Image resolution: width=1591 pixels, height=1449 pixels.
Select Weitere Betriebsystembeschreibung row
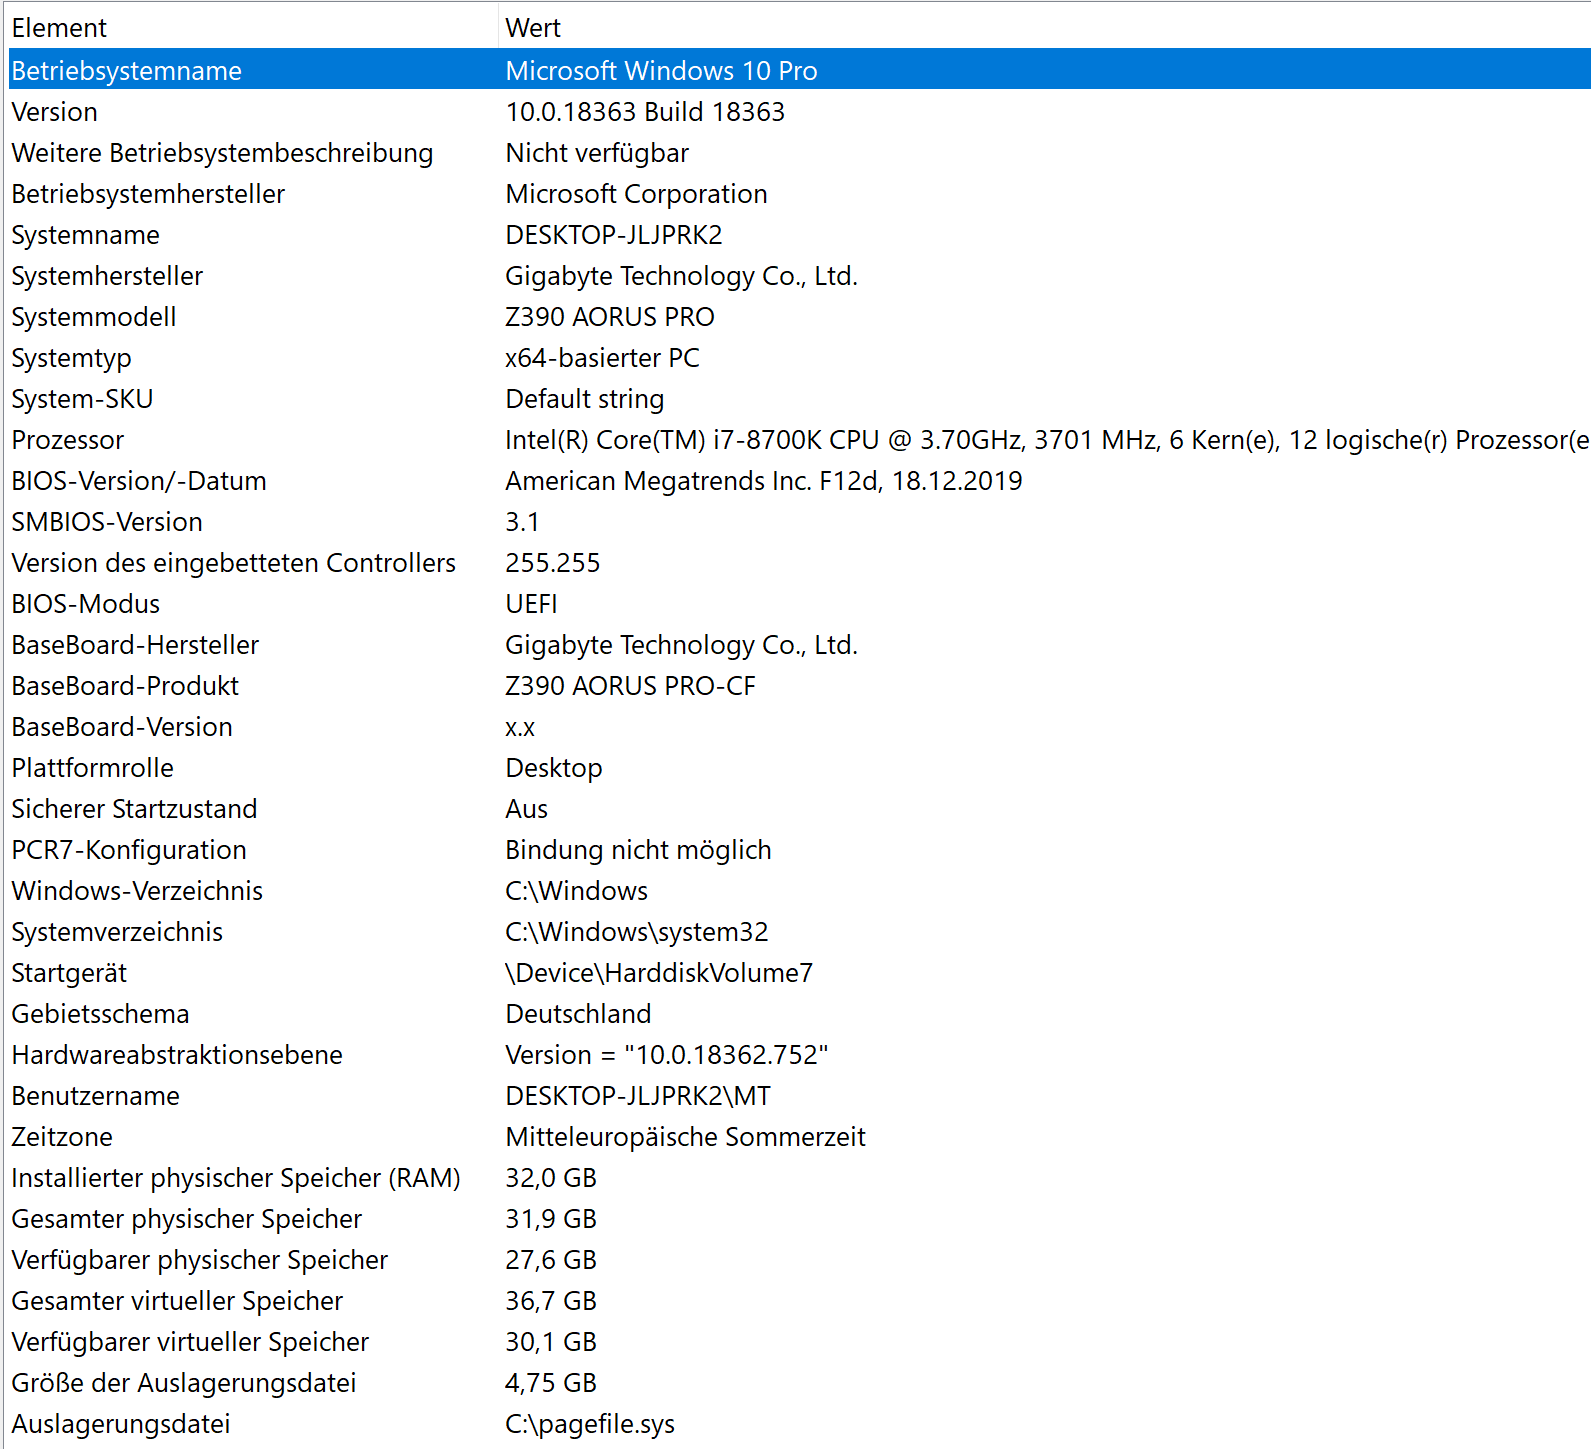(799, 153)
